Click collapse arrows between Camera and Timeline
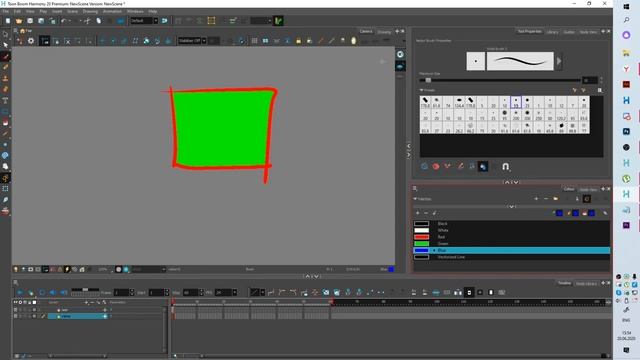This screenshot has height=360, width=640. pos(312,276)
